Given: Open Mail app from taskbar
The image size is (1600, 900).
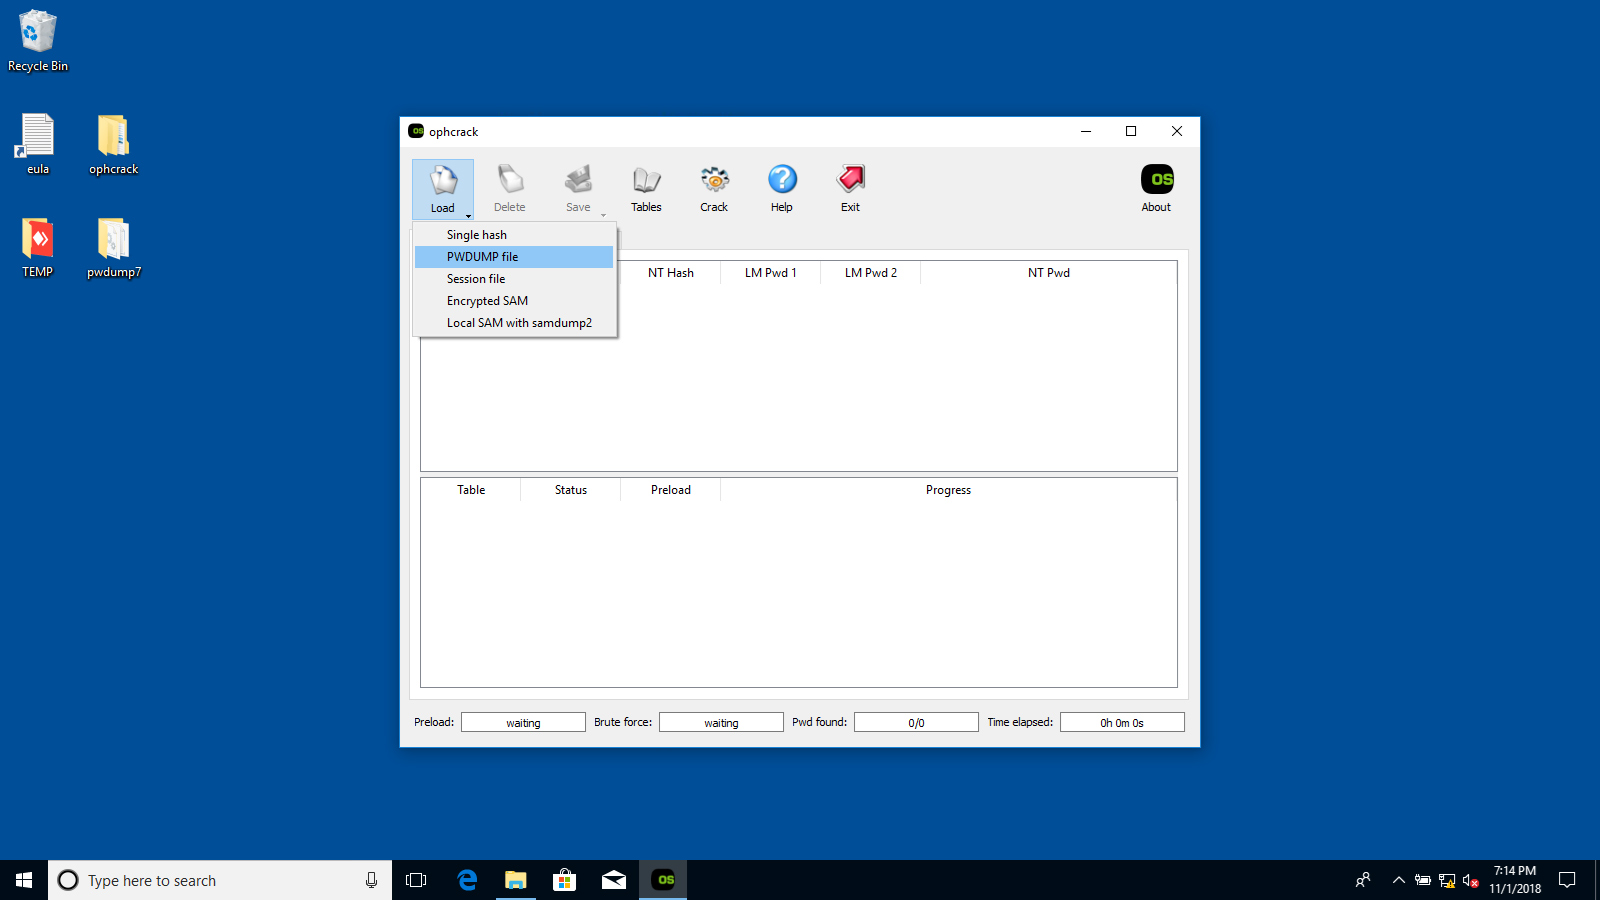Looking at the screenshot, I should point(614,880).
